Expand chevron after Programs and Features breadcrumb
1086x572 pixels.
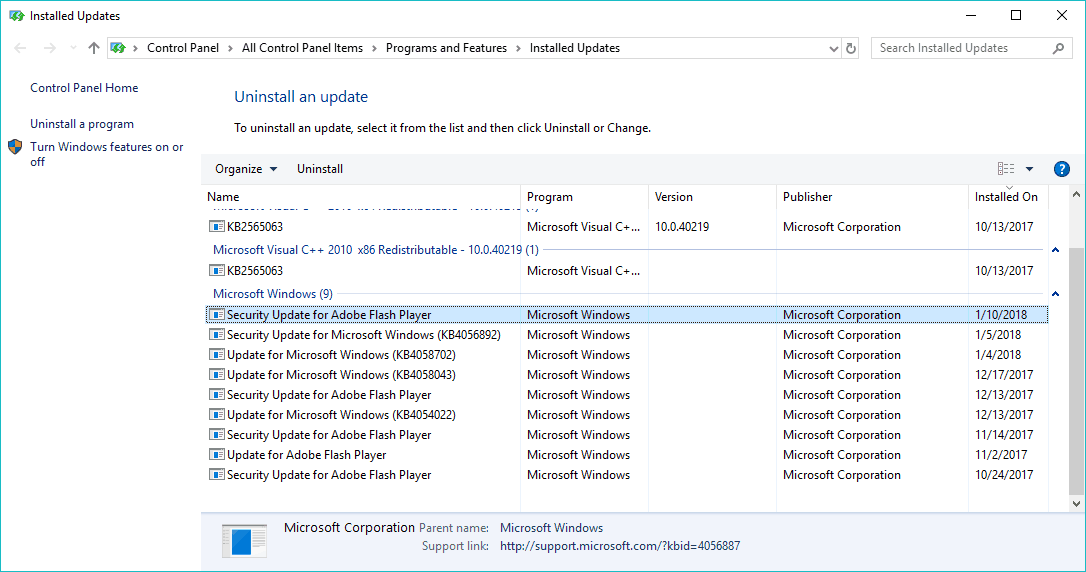click(518, 48)
